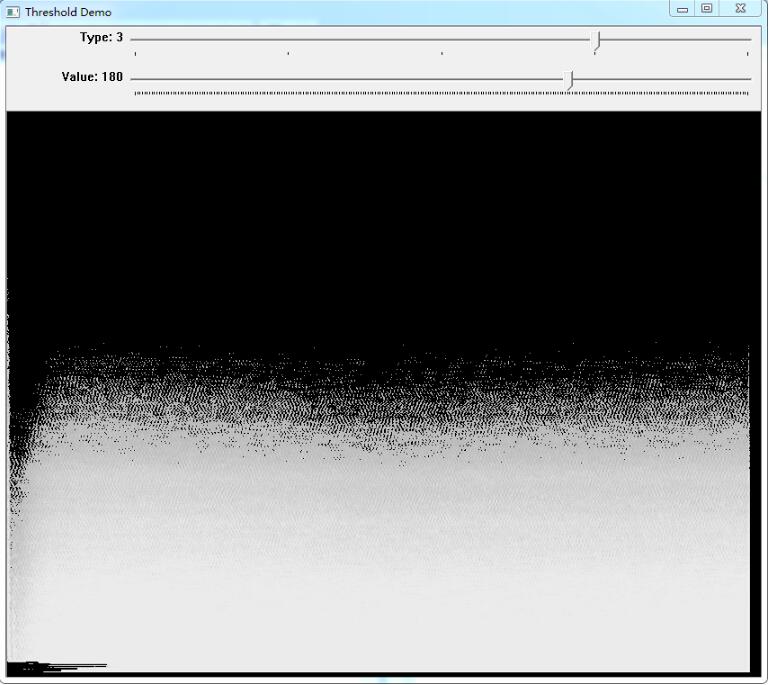This screenshot has height=685, width=770.
Task: Click the thresholded image display
Action: tap(384, 394)
